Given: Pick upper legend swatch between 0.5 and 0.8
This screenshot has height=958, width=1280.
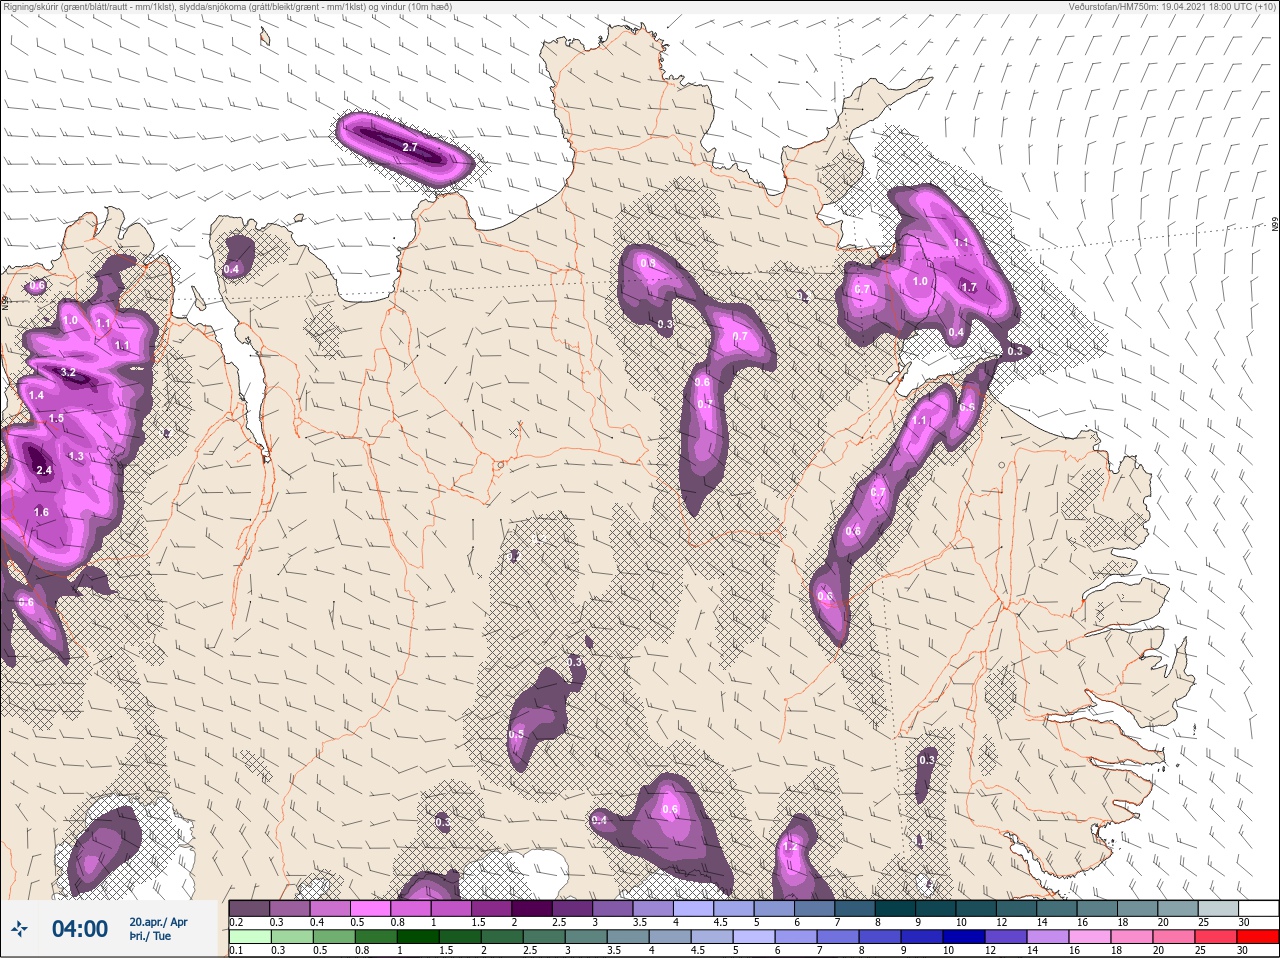Looking at the screenshot, I should [371, 908].
